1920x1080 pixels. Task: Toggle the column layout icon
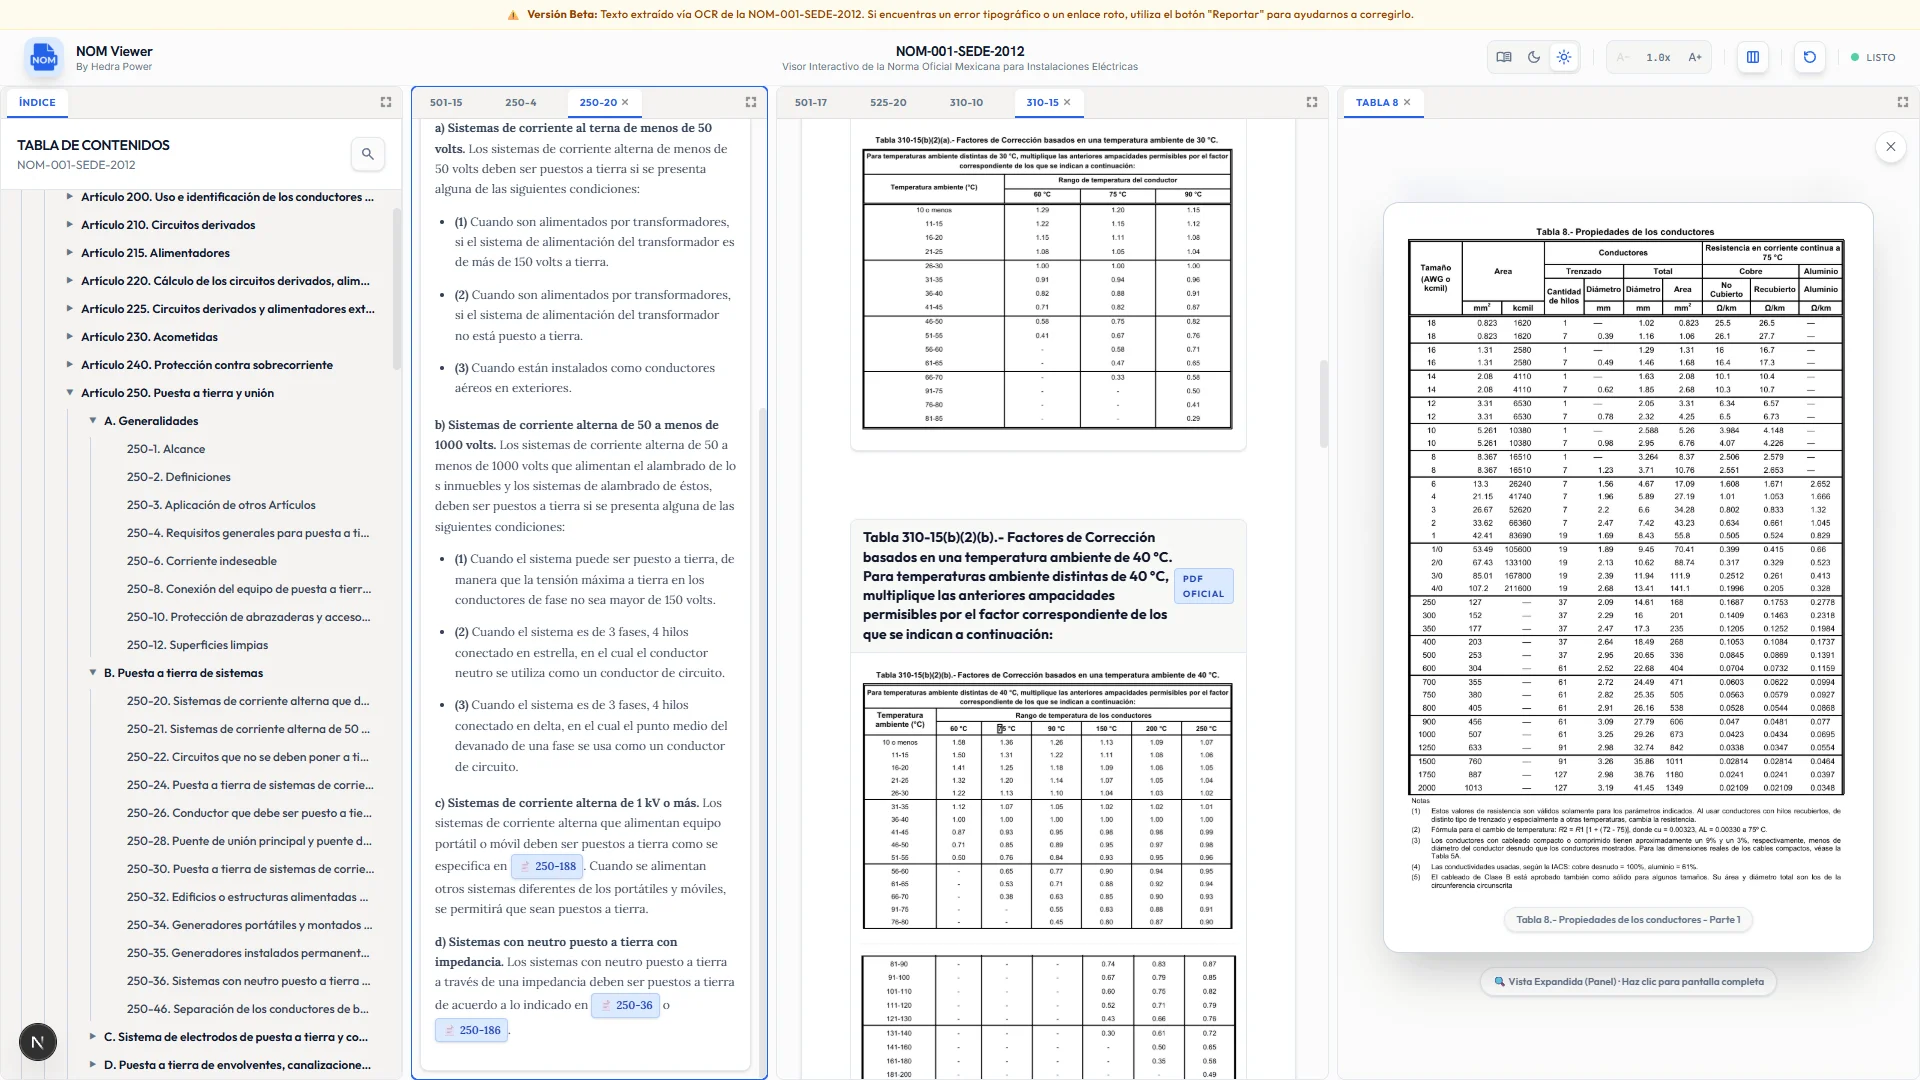[1753, 57]
